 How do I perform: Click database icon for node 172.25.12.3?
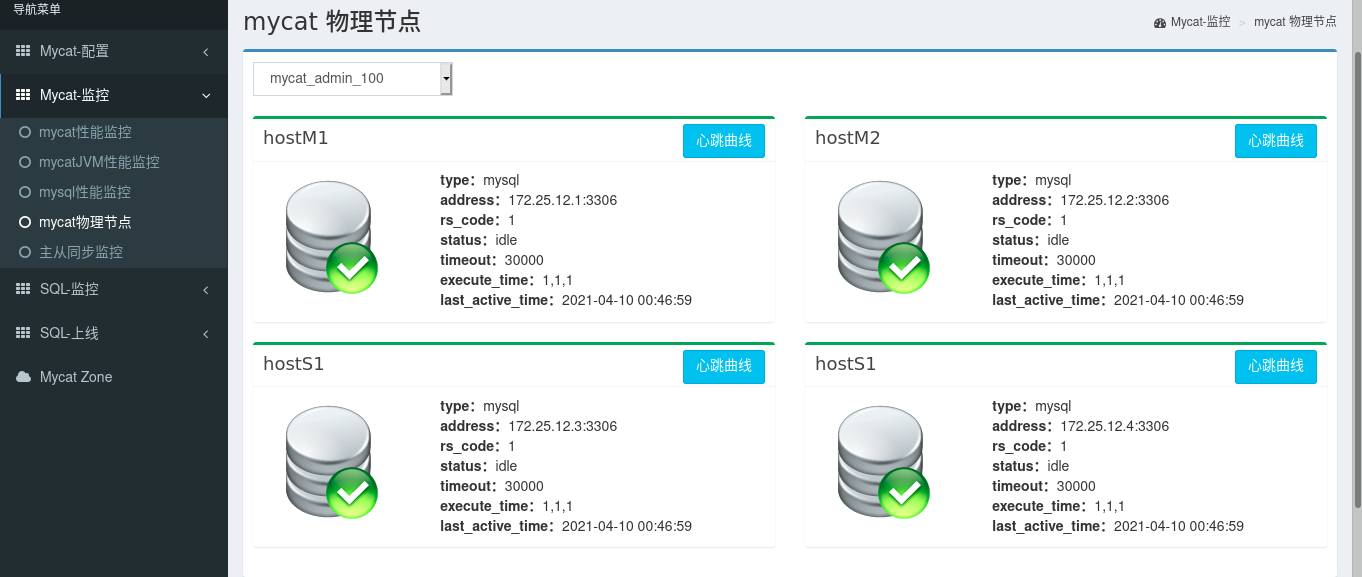[x=331, y=463]
